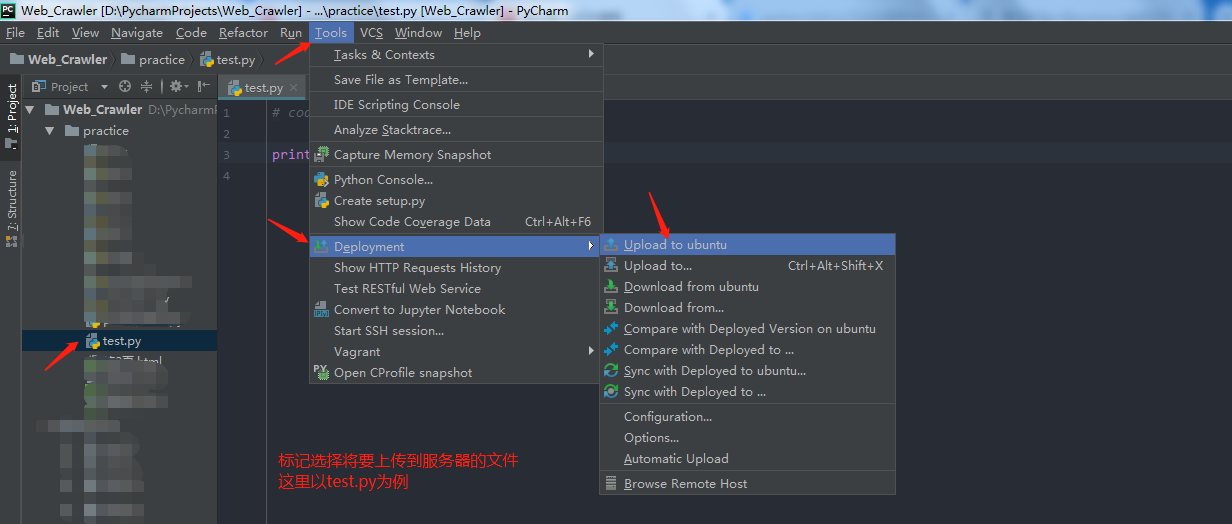Click the Upload to... icon
This screenshot has width=1232, height=524.
click(x=611, y=266)
